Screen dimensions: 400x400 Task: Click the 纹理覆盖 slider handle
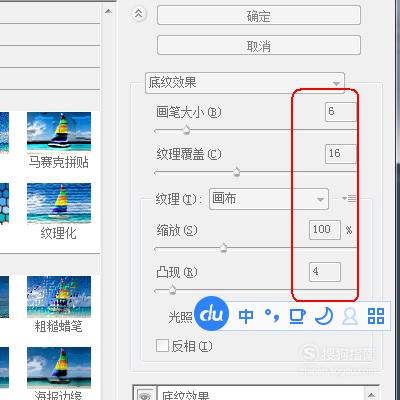[x=236, y=171]
